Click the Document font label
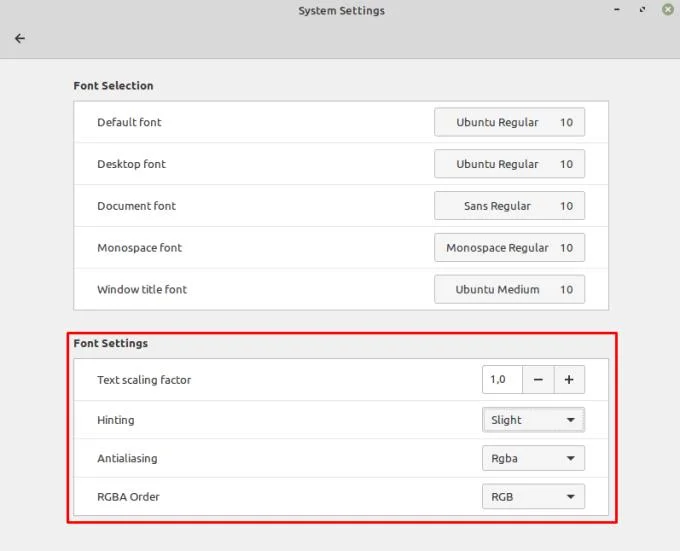680x551 pixels. (137, 206)
